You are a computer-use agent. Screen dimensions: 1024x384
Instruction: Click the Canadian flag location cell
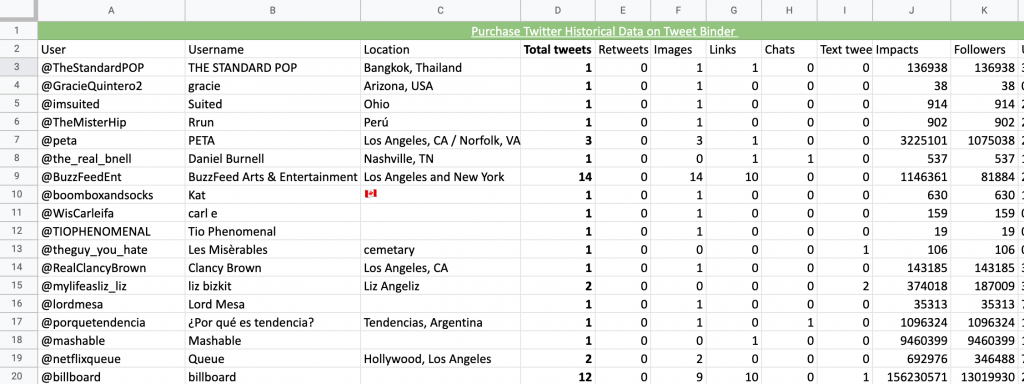pos(440,195)
